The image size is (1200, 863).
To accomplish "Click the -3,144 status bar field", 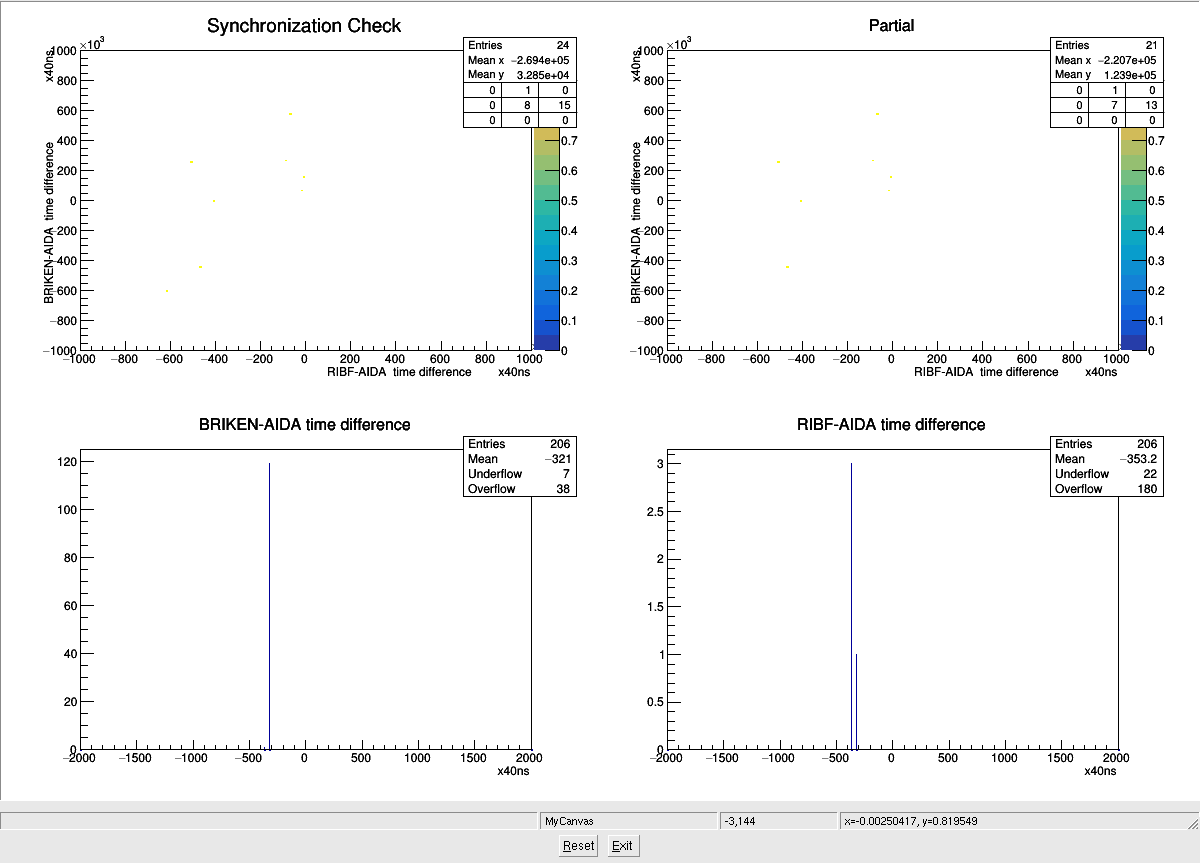I will point(778,821).
